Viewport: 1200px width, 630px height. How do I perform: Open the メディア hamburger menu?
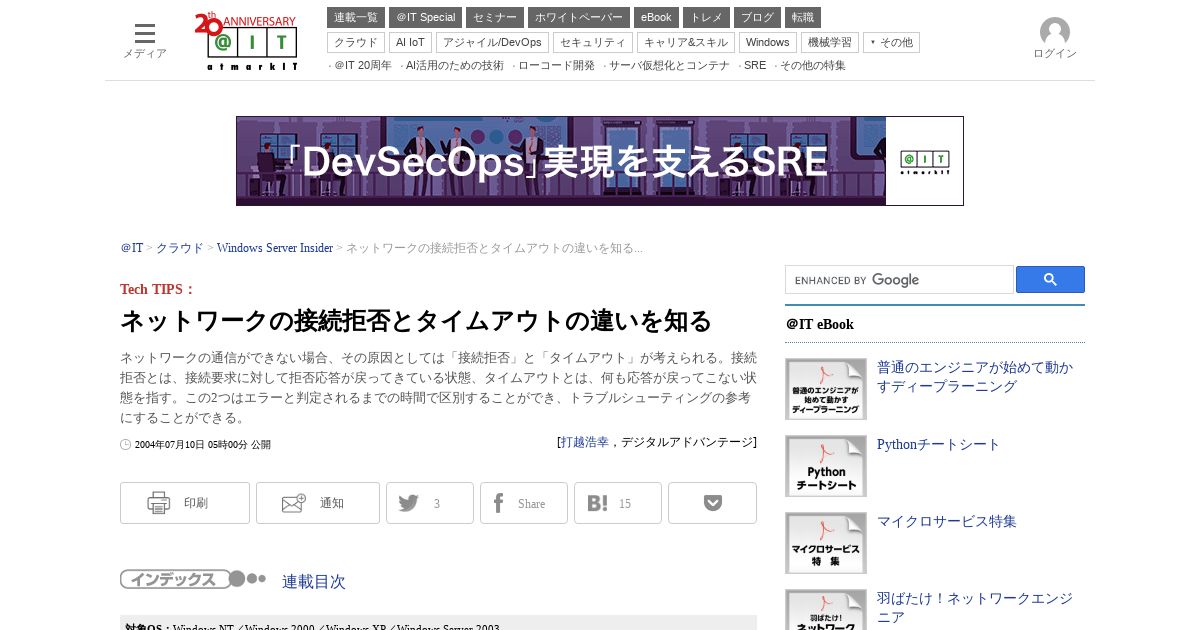click(145, 41)
